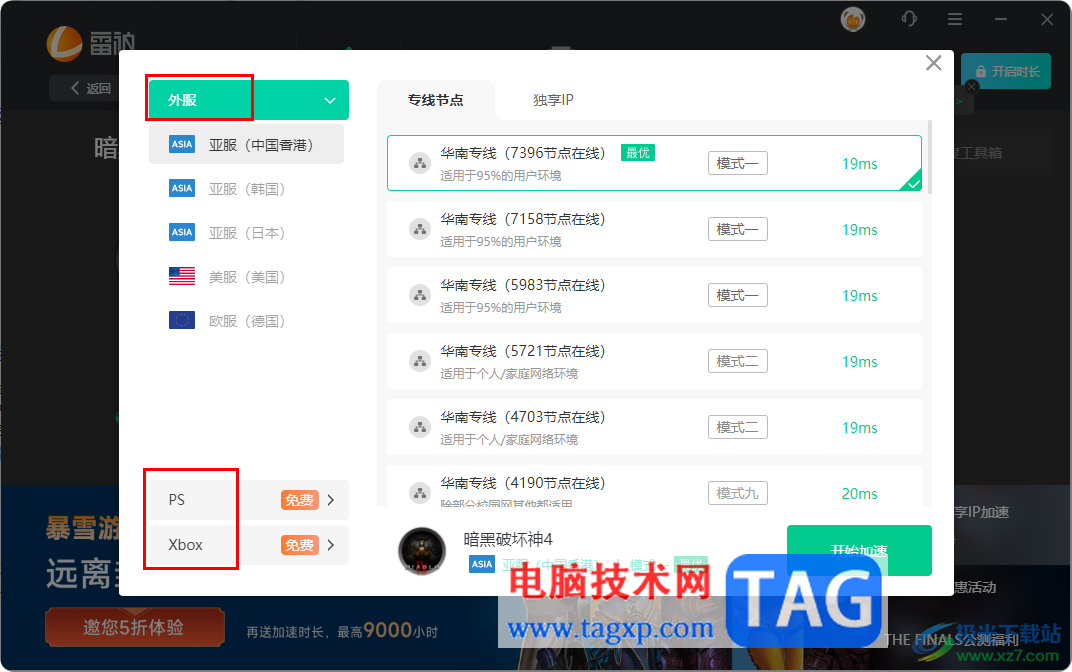The height and width of the screenshot is (672, 1072).
Task: Select 亚服 (日本) server
Action: (246, 232)
